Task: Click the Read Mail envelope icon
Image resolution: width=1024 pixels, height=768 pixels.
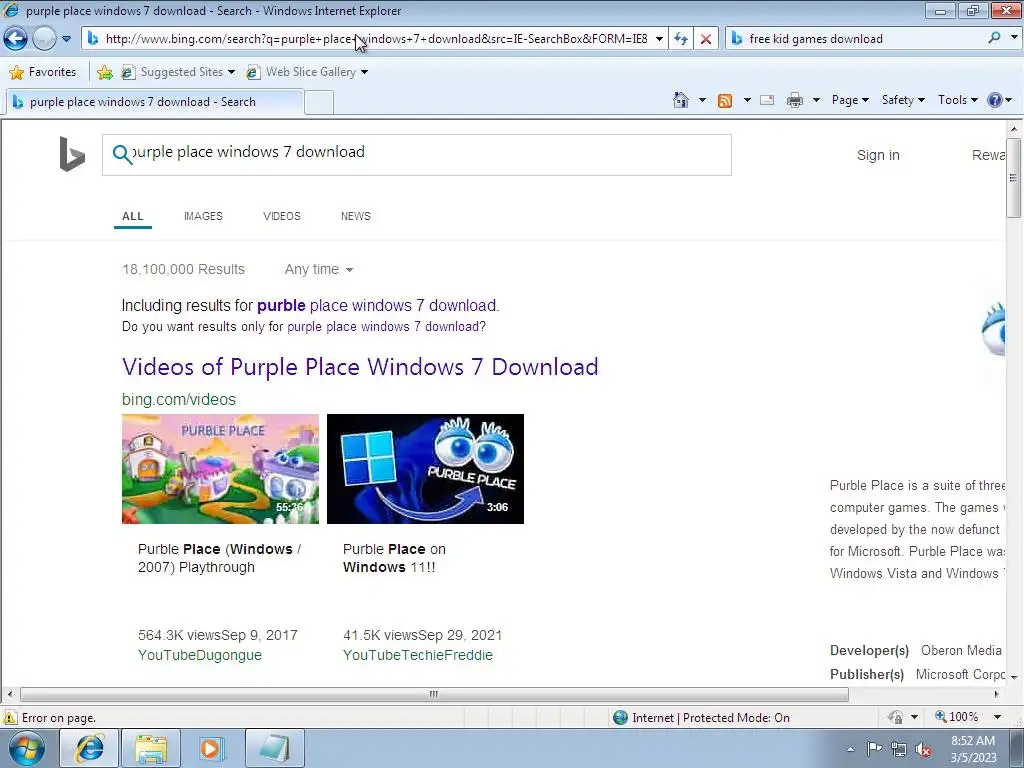Action: point(767,100)
